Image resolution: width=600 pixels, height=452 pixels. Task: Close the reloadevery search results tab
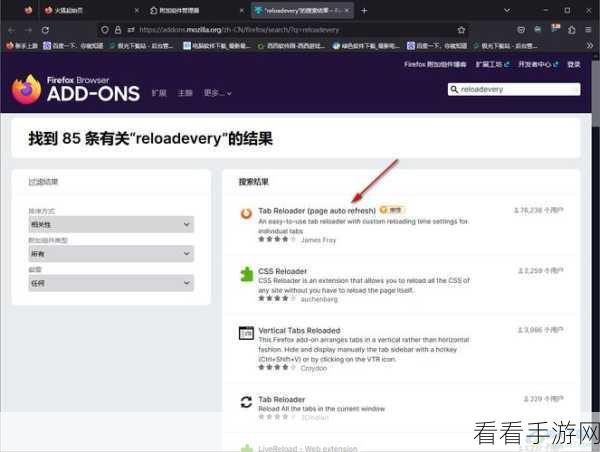pos(347,11)
